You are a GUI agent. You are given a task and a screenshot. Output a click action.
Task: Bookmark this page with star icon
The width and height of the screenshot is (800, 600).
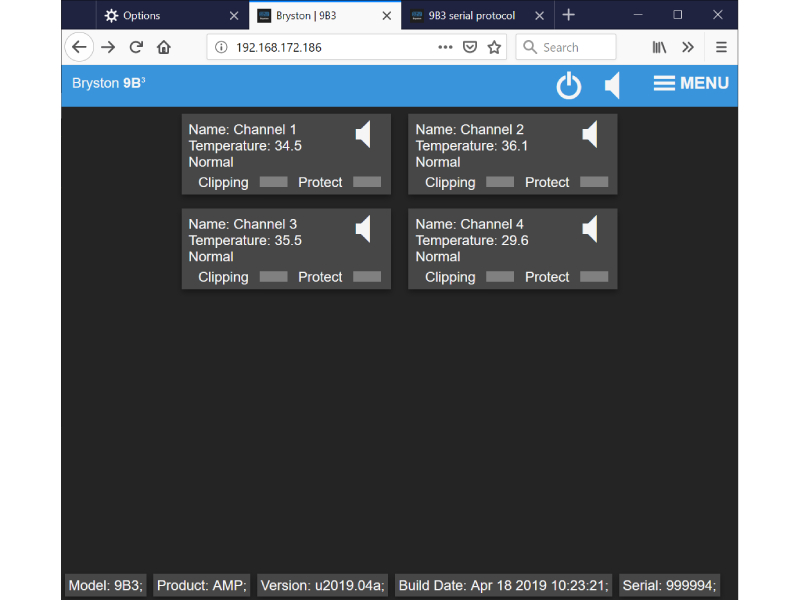tap(494, 47)
